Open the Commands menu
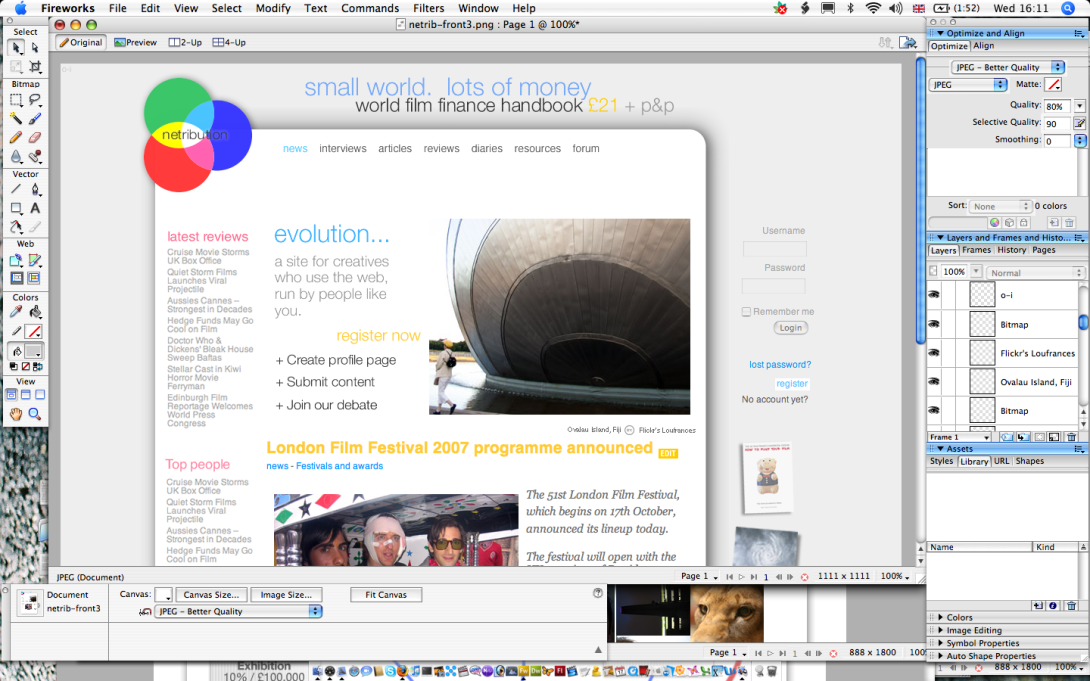 click(370, 8)
